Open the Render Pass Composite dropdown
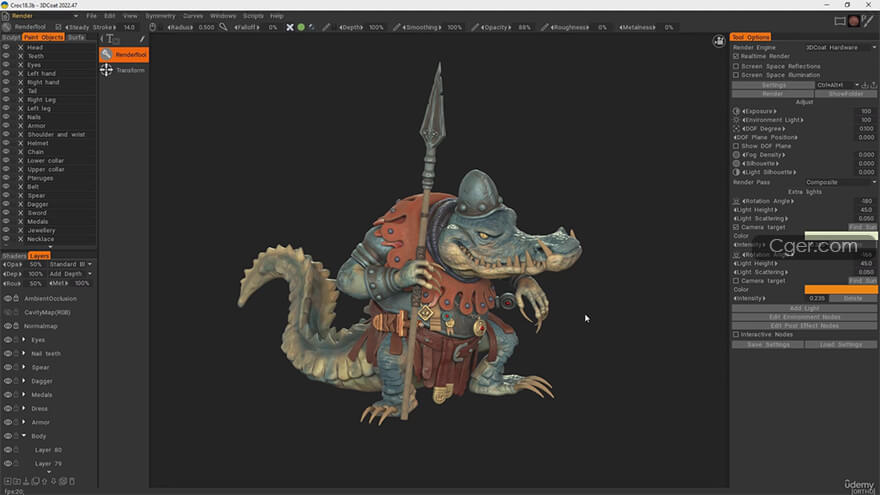 840,182
